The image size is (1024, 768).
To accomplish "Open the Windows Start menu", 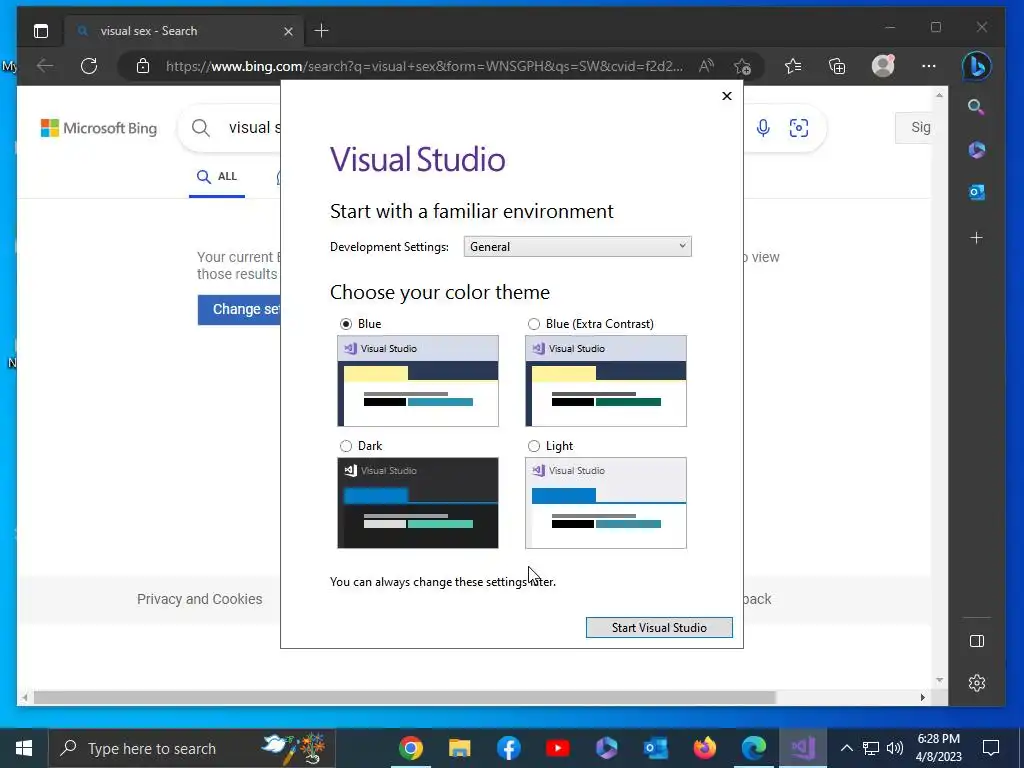I will pyautogui.click(x=24, y=748).
